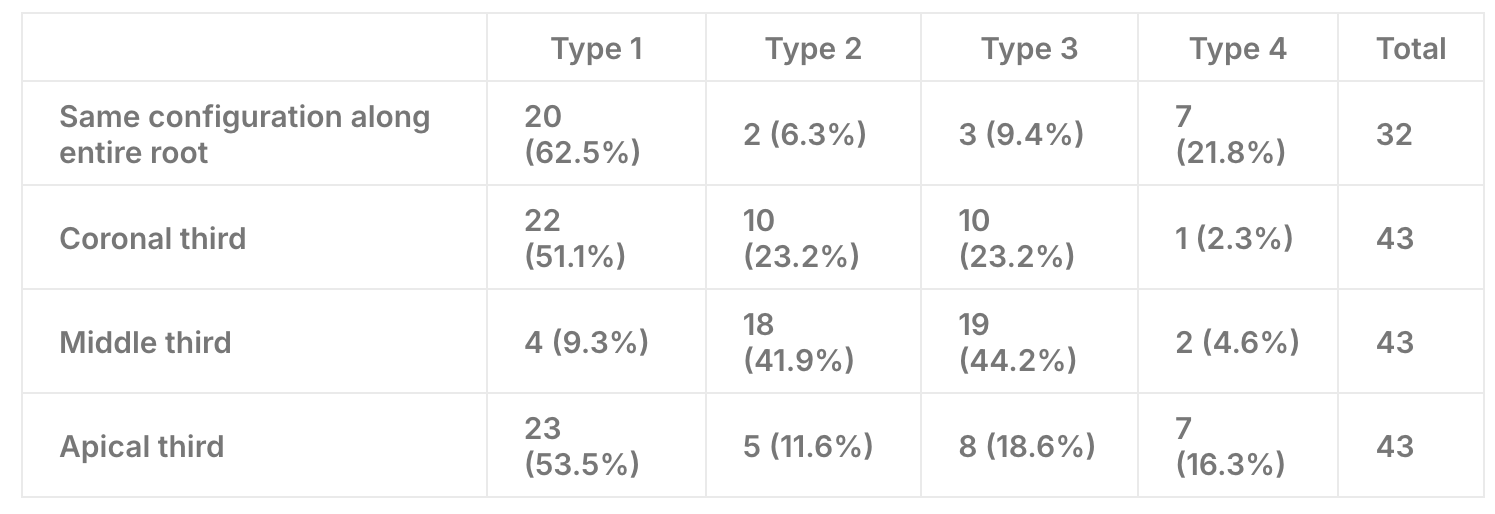Image resolution: width=1495 pixels, height=514 pixels.
Task: Click the cell showing 2 (6.3%)
Action: tap(805, 134)
